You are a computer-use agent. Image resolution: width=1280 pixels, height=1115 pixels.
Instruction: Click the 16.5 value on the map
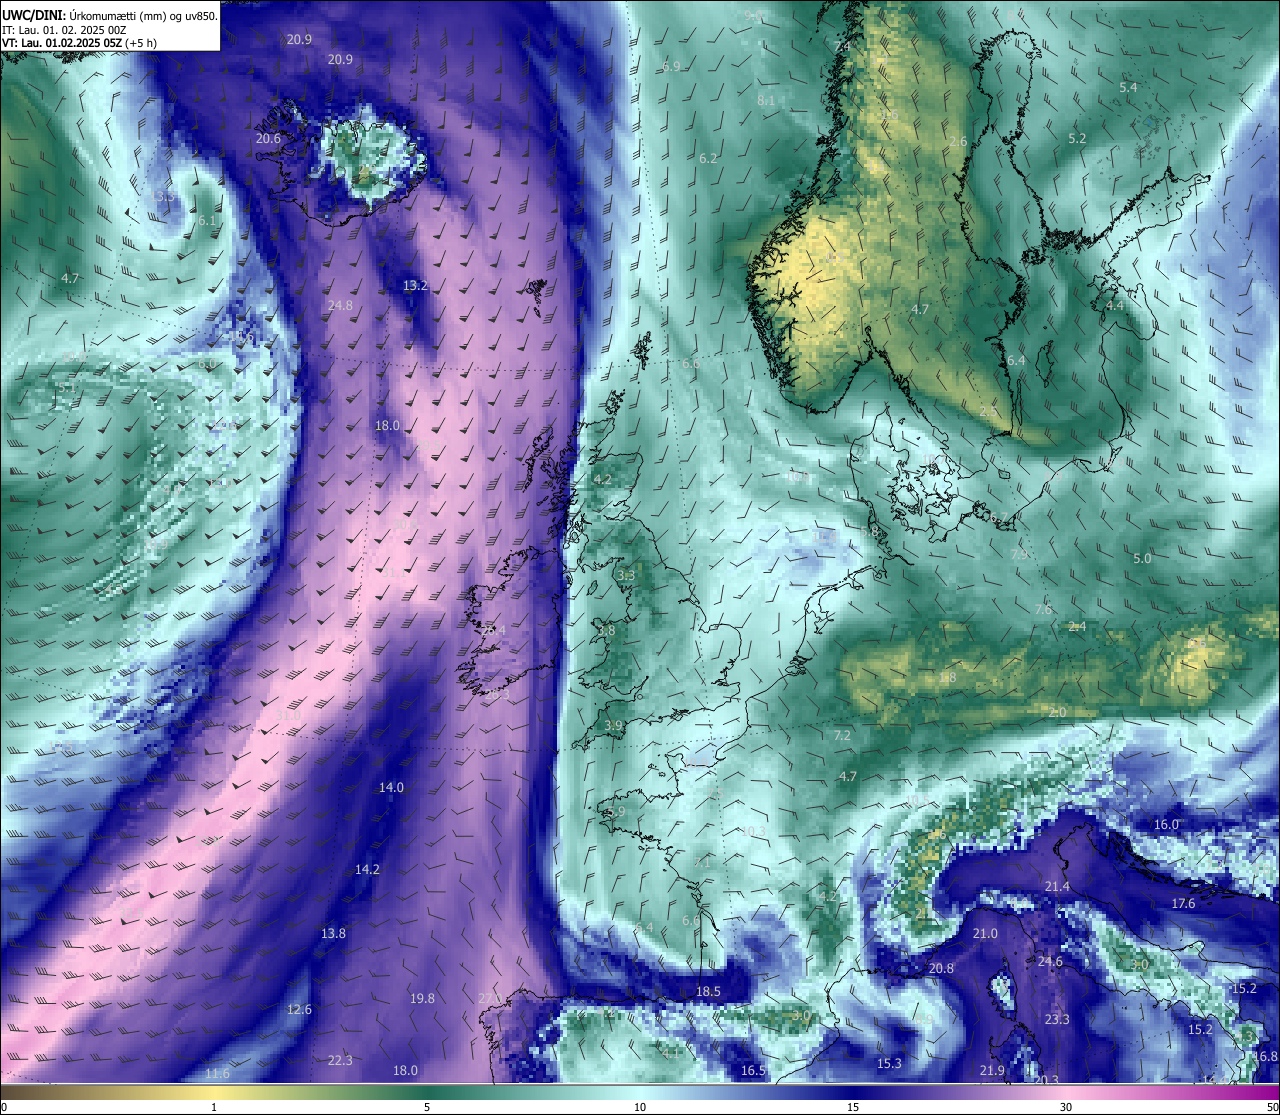[x=754, y=1071]
